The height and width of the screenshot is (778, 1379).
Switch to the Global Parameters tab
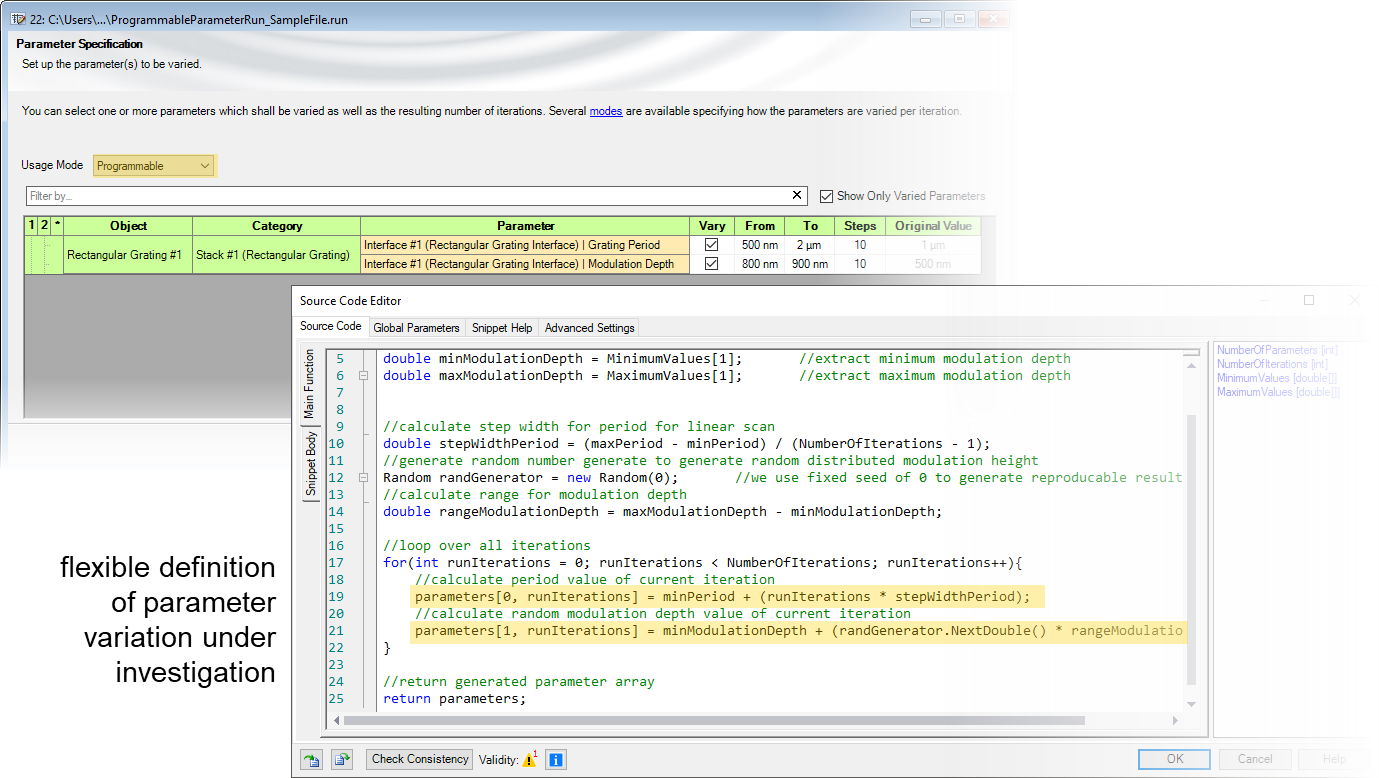pyautogui.click(x=416, y=327)
